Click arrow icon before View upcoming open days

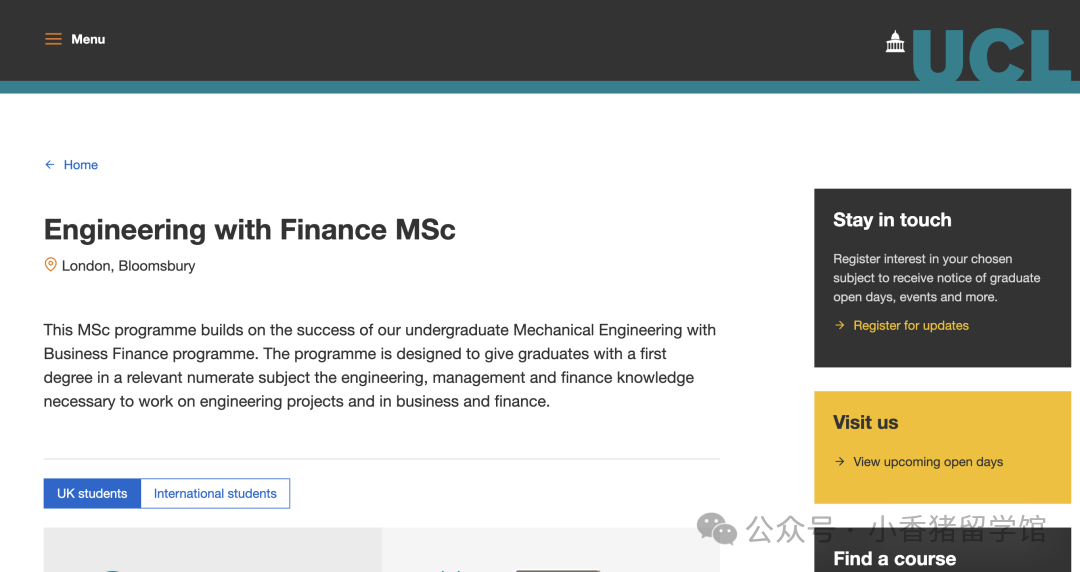coord(839,462)
